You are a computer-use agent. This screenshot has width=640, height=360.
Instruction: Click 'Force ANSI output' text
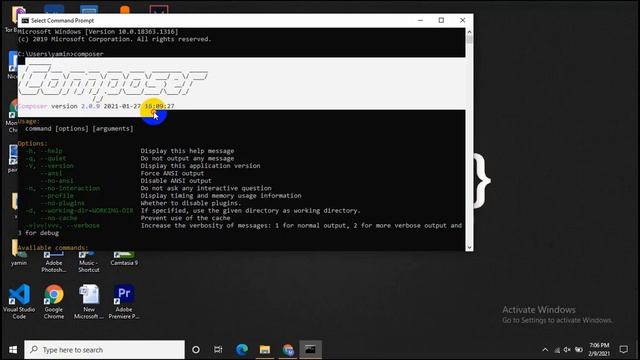172,173
